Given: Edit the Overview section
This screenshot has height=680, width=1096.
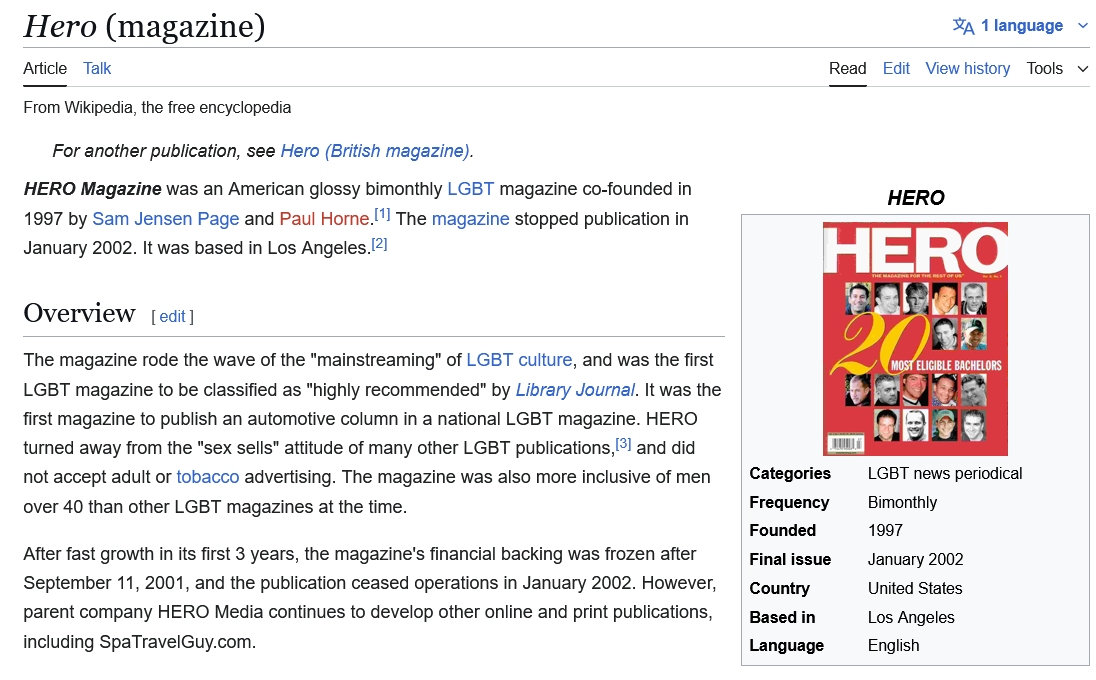Looking at the screenshot, I should (172, 316).
